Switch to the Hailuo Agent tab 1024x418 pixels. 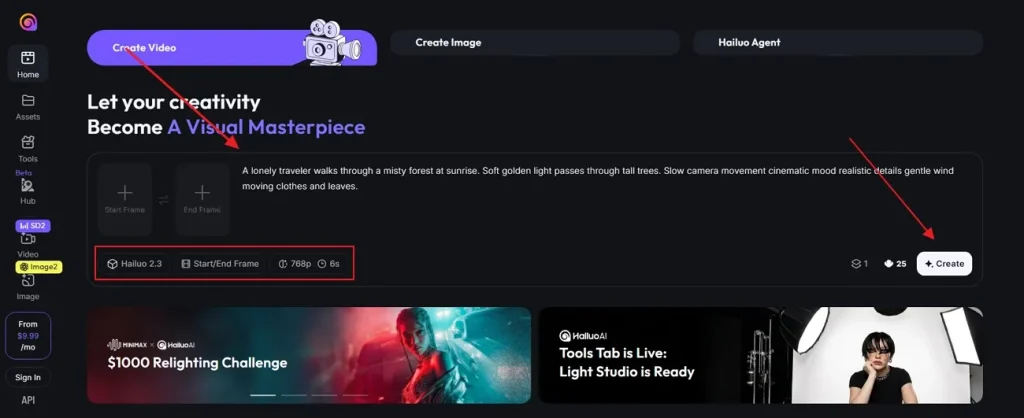click(837, 42)
